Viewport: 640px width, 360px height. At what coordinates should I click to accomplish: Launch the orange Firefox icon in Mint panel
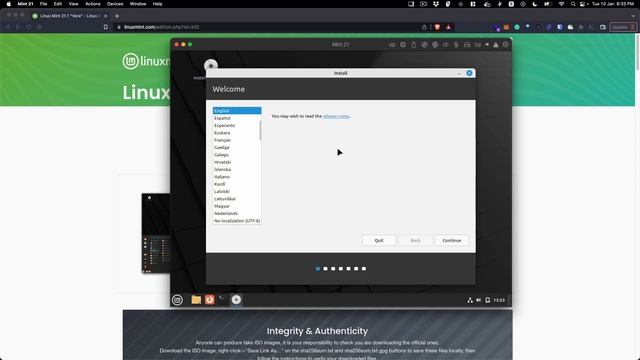(209, 300)
